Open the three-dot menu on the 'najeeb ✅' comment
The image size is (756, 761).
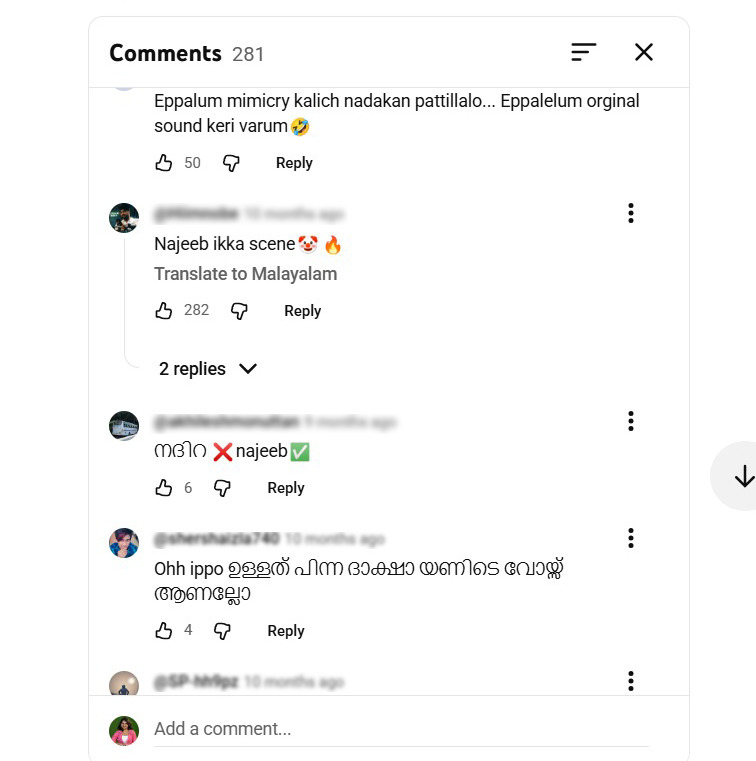pyautogui.click(x=631, y=421)
